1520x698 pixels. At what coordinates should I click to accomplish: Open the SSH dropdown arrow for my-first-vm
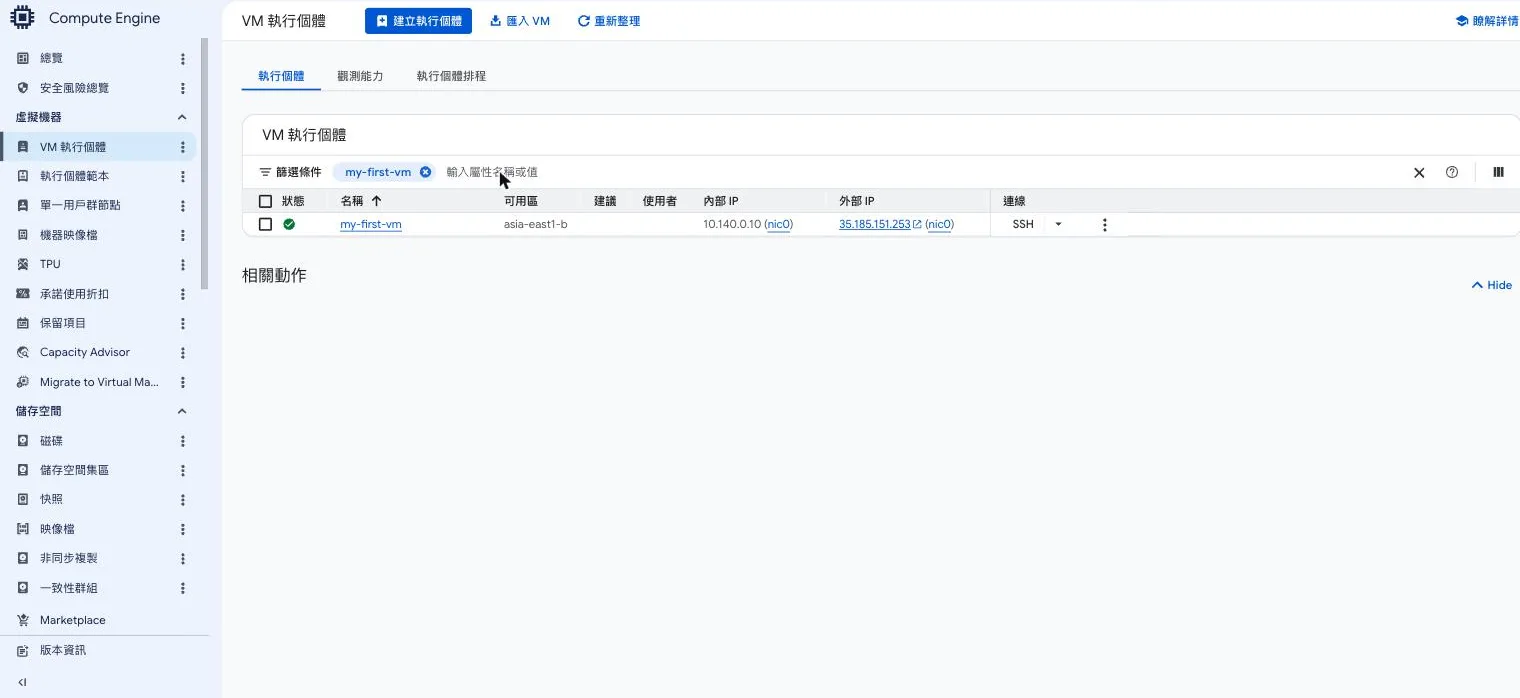(1058, 225)
